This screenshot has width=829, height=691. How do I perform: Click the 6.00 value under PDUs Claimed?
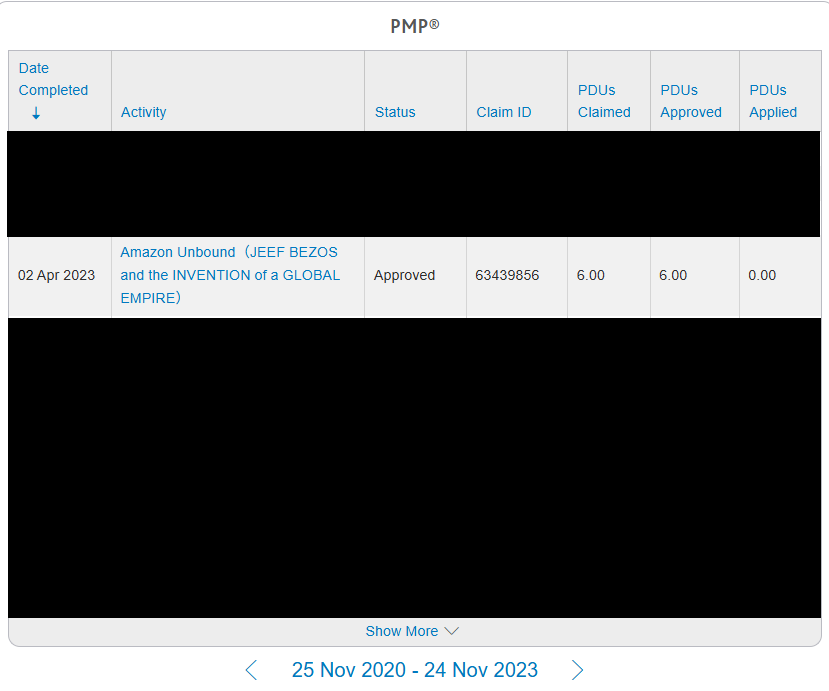click(x=591, y=275)
